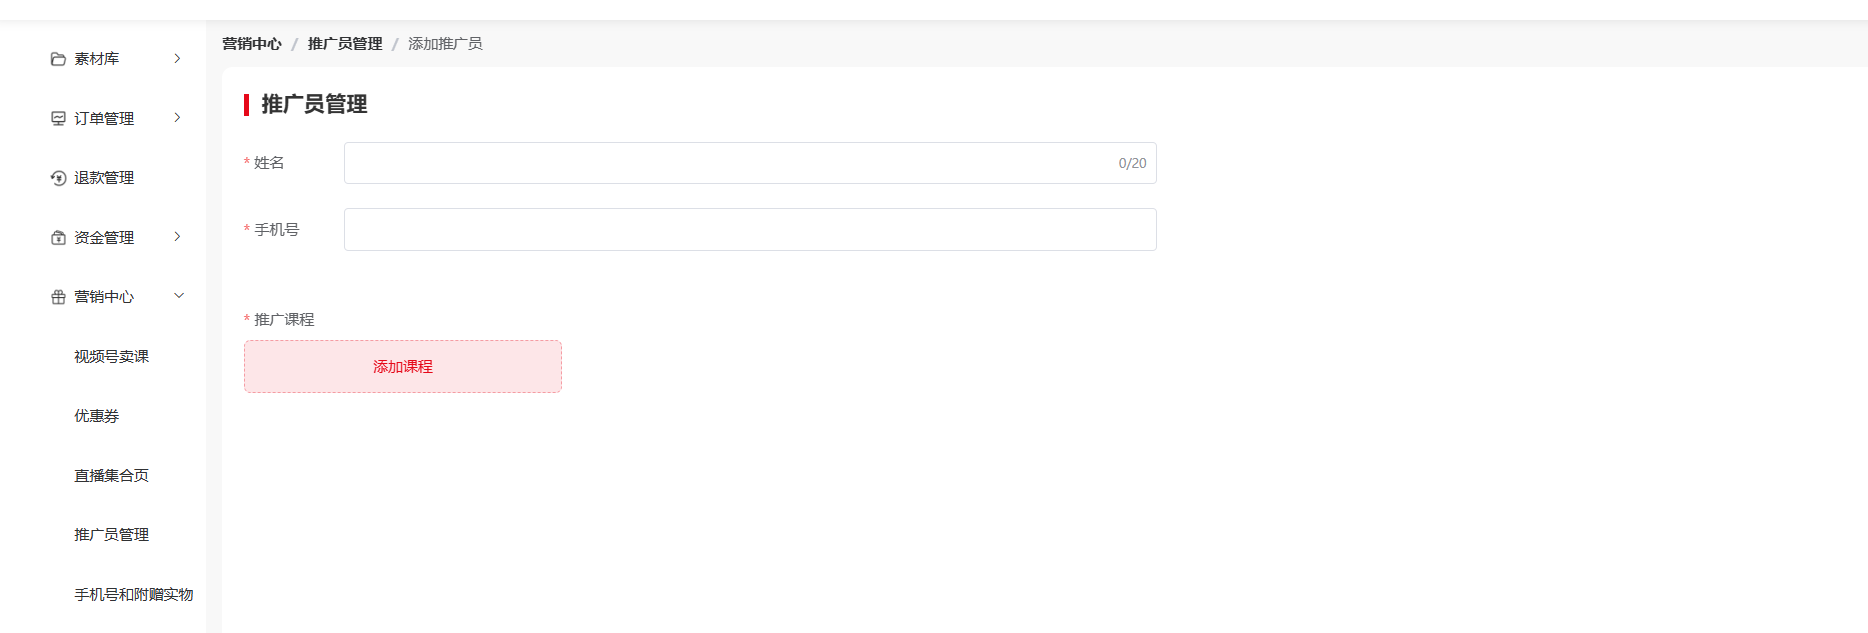Open 视频号卖课 menu item
Image resolution: width=1868 pixels, height=633 pixels.
111,356
